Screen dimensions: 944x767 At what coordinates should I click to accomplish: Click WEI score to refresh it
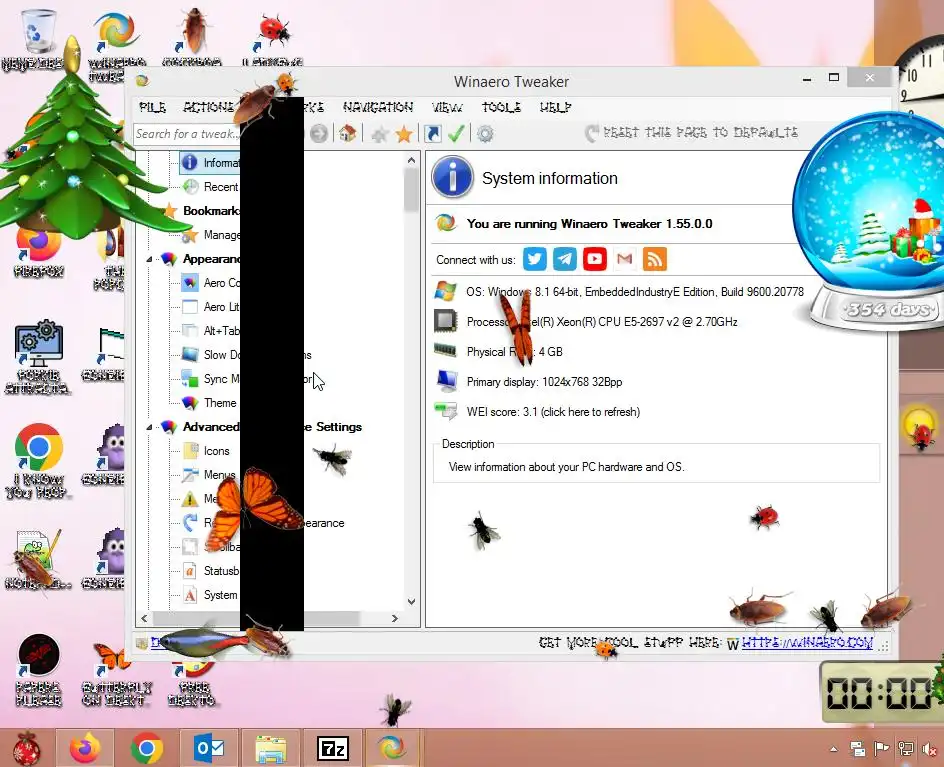tap(553, 412)
